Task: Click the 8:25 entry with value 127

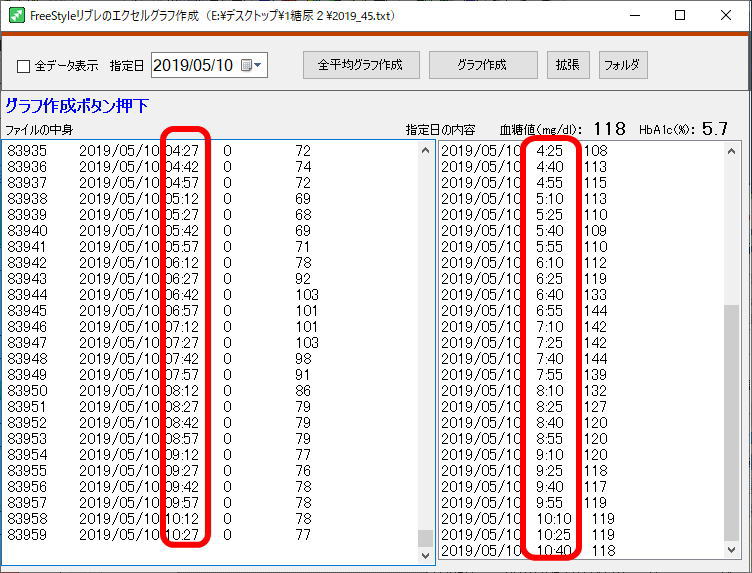Action: 524,407
